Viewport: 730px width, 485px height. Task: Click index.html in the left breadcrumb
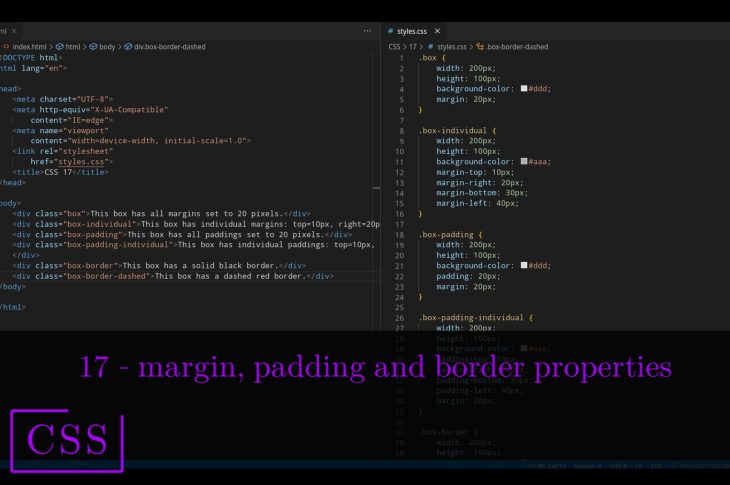(x=29, y=46)
